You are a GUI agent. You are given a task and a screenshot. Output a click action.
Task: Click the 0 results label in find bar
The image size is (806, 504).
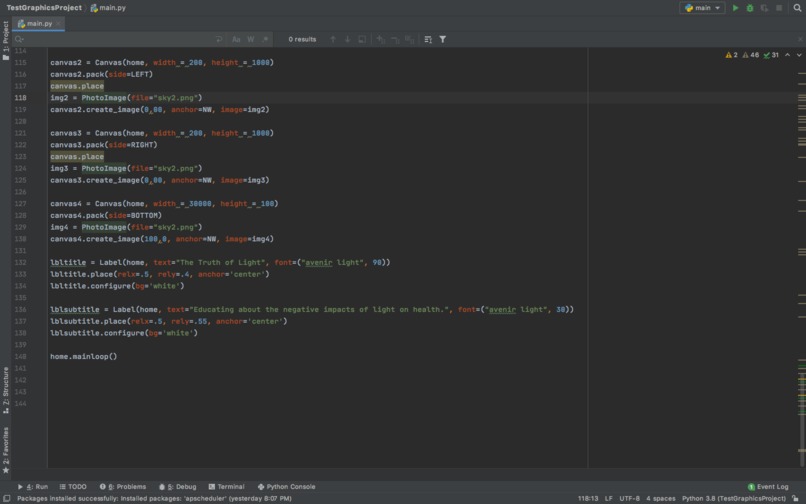click(x=302, y=39)
